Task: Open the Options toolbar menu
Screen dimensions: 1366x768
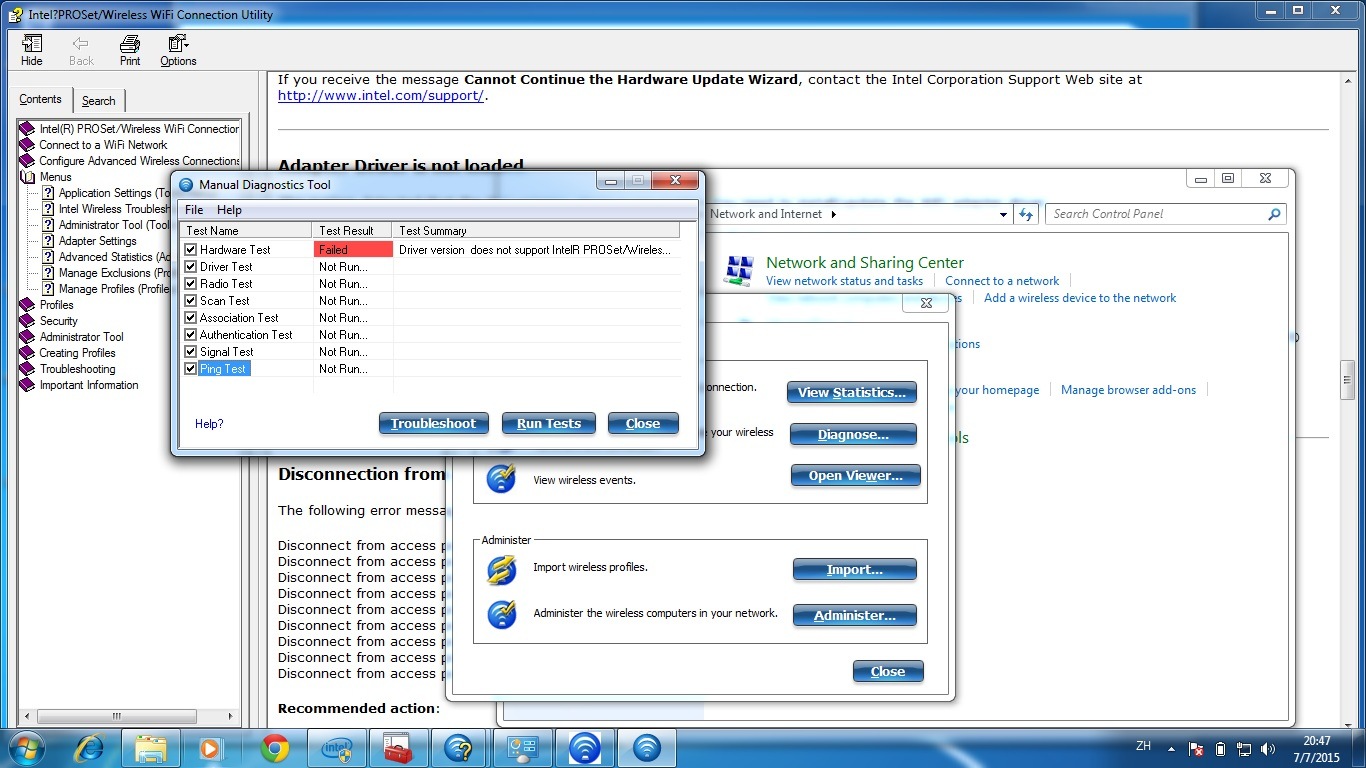Action: click(x=178, y=50)
